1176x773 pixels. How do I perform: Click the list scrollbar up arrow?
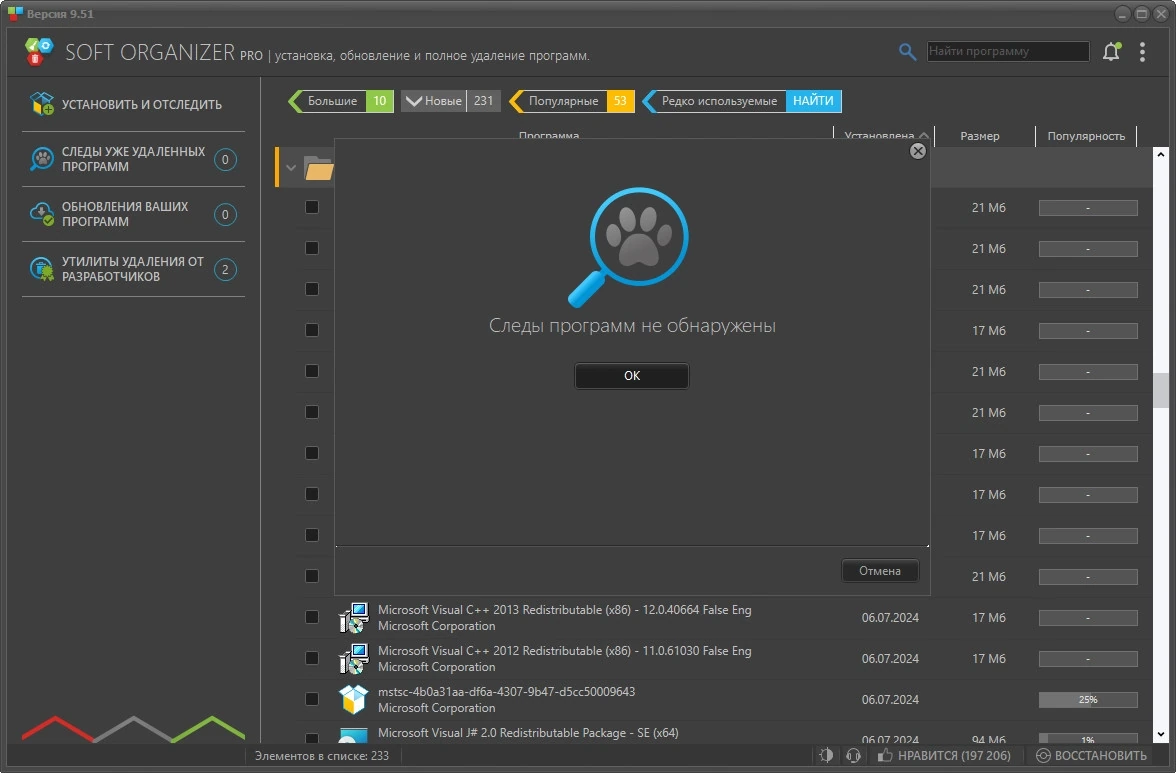point(1161,154)
